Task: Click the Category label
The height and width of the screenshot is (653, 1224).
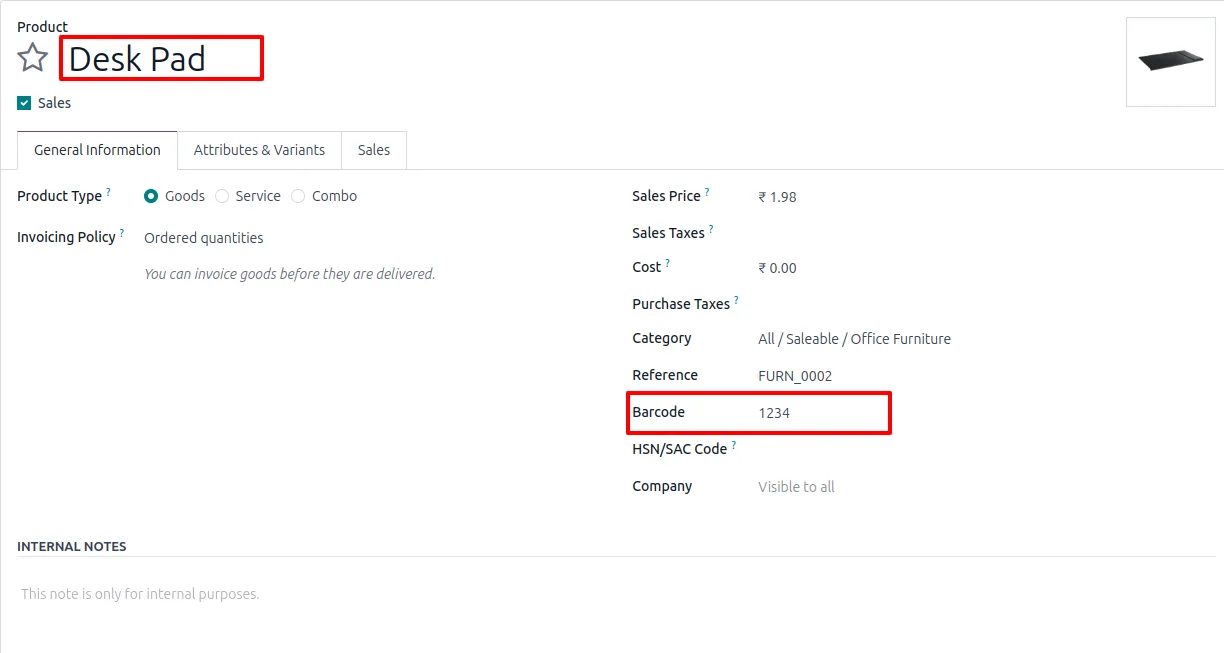Action: pyautogui.click(x=661, y=338)
